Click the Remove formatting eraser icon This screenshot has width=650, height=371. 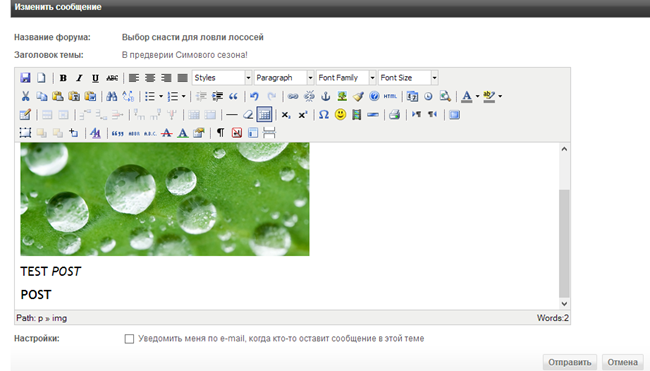(x=248, y=115)
